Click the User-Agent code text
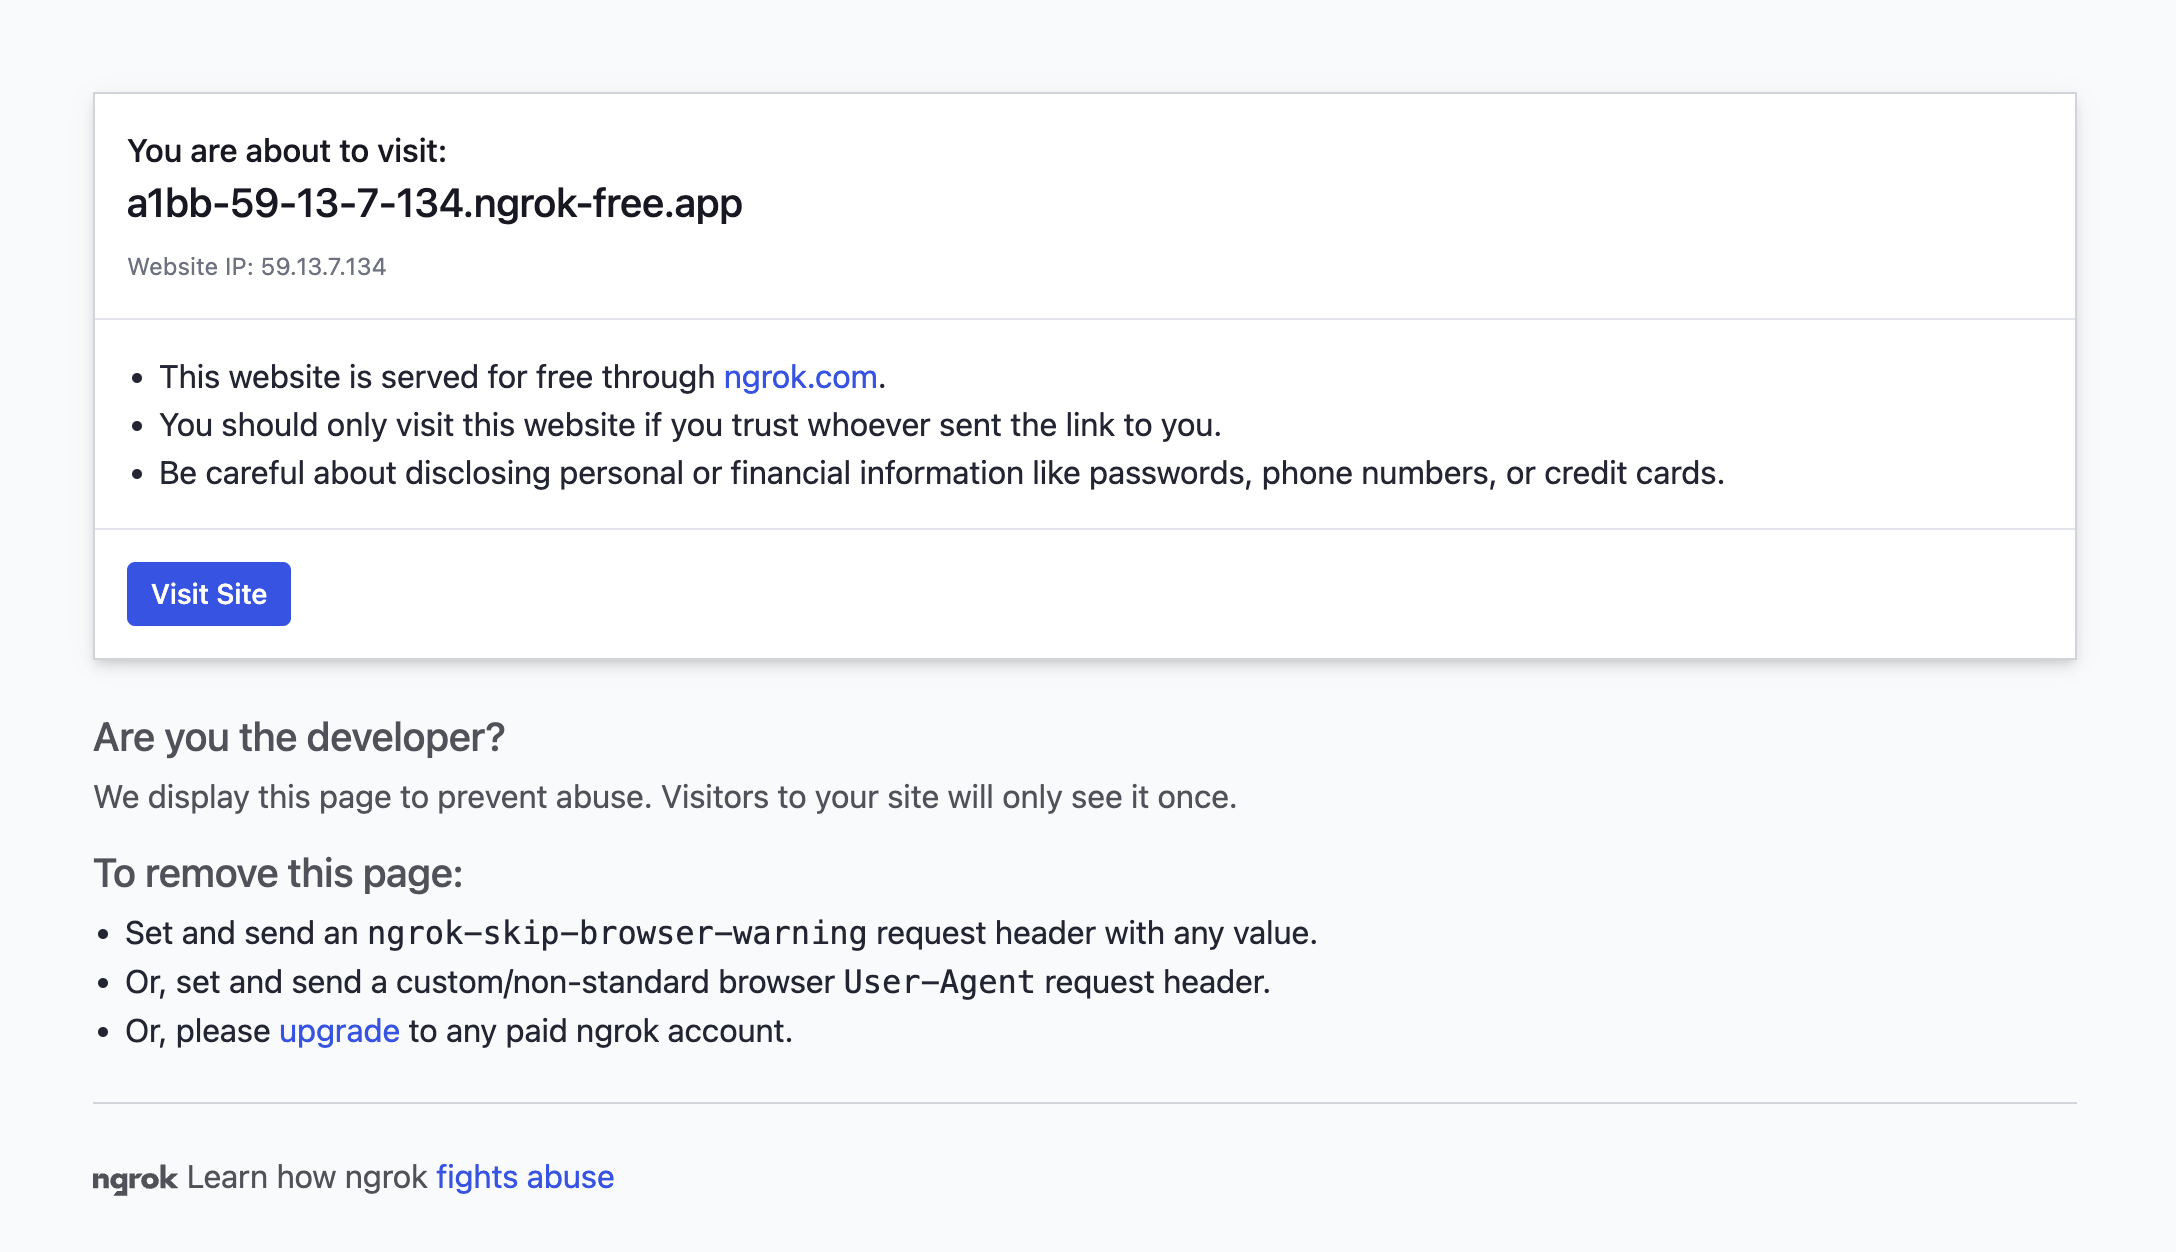Image resolution: width=2176 pixels, height=1252 pixels. coord(938,982)
